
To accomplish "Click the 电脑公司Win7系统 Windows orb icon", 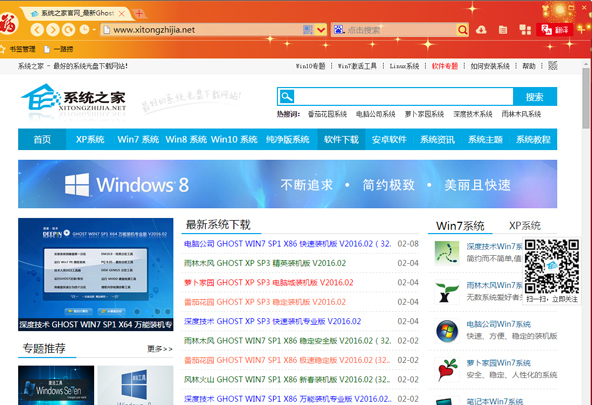I will pyautogui.click(x=447, y=331).
